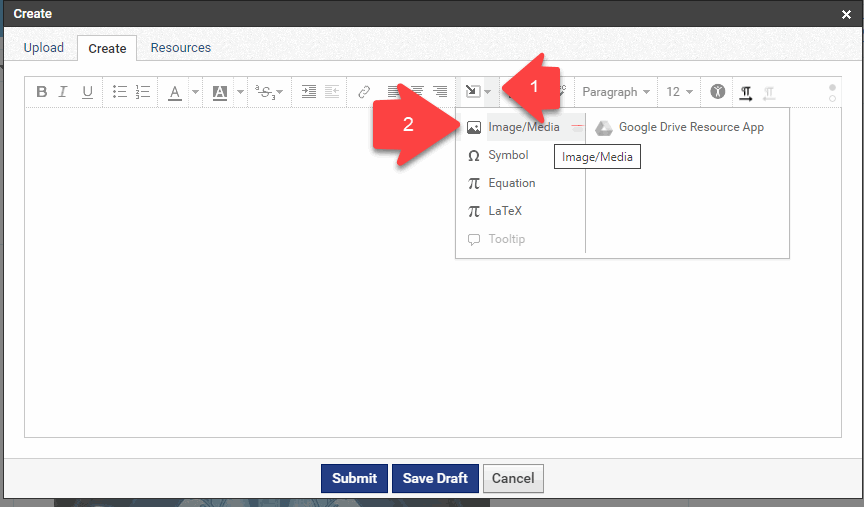
Task: Expand the text color dropdown arrow
Action: [195, 92]
